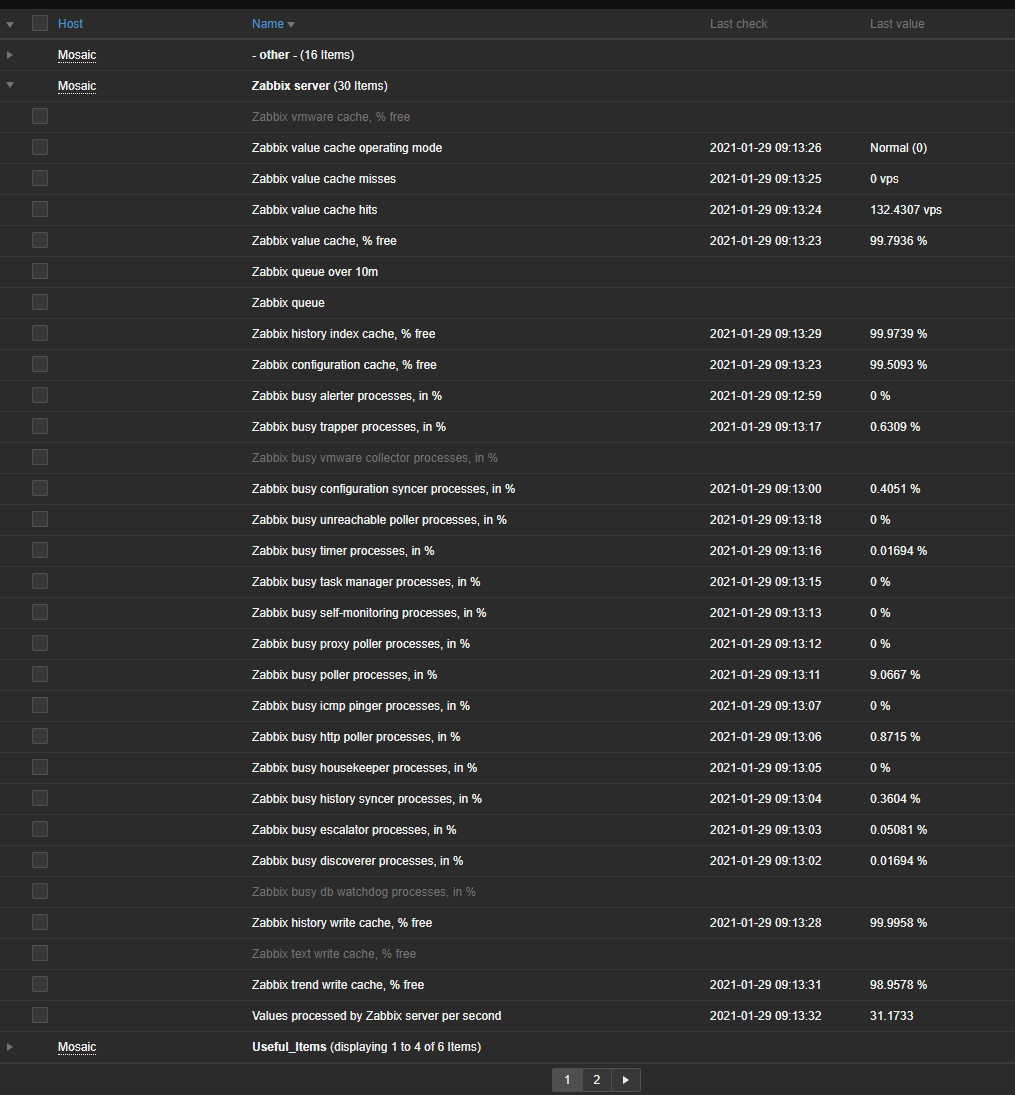
Task: Check the 'Zabbix queue over 10m' checkbox
Action: 39,270
